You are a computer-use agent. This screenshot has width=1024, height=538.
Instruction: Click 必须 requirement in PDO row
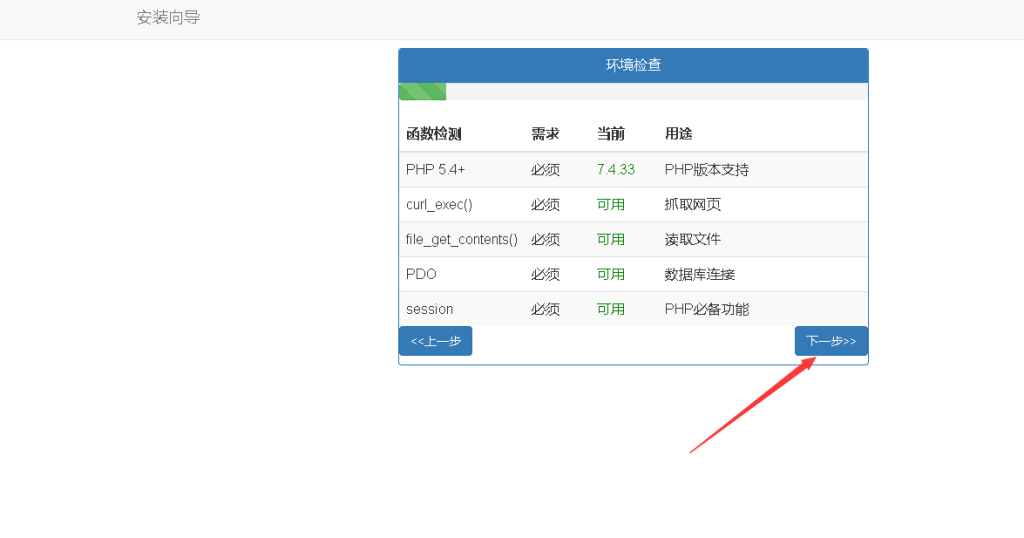pyautogui.click(x=545, y=274)
